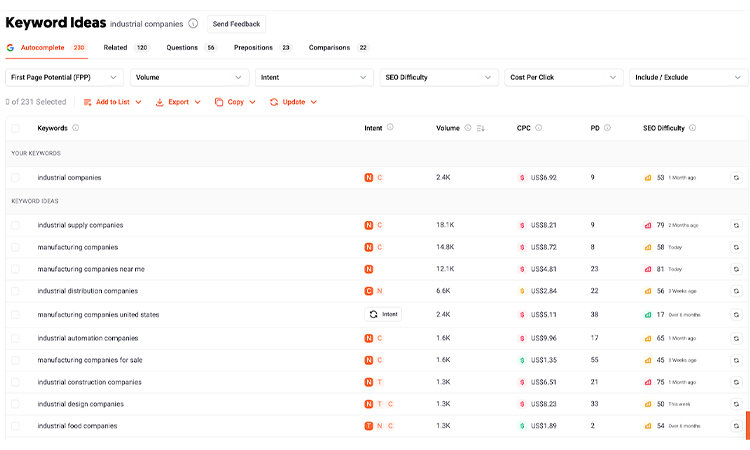Expand the Add to List menu
The width and height of the screenshot is (750, 450).
112,102
